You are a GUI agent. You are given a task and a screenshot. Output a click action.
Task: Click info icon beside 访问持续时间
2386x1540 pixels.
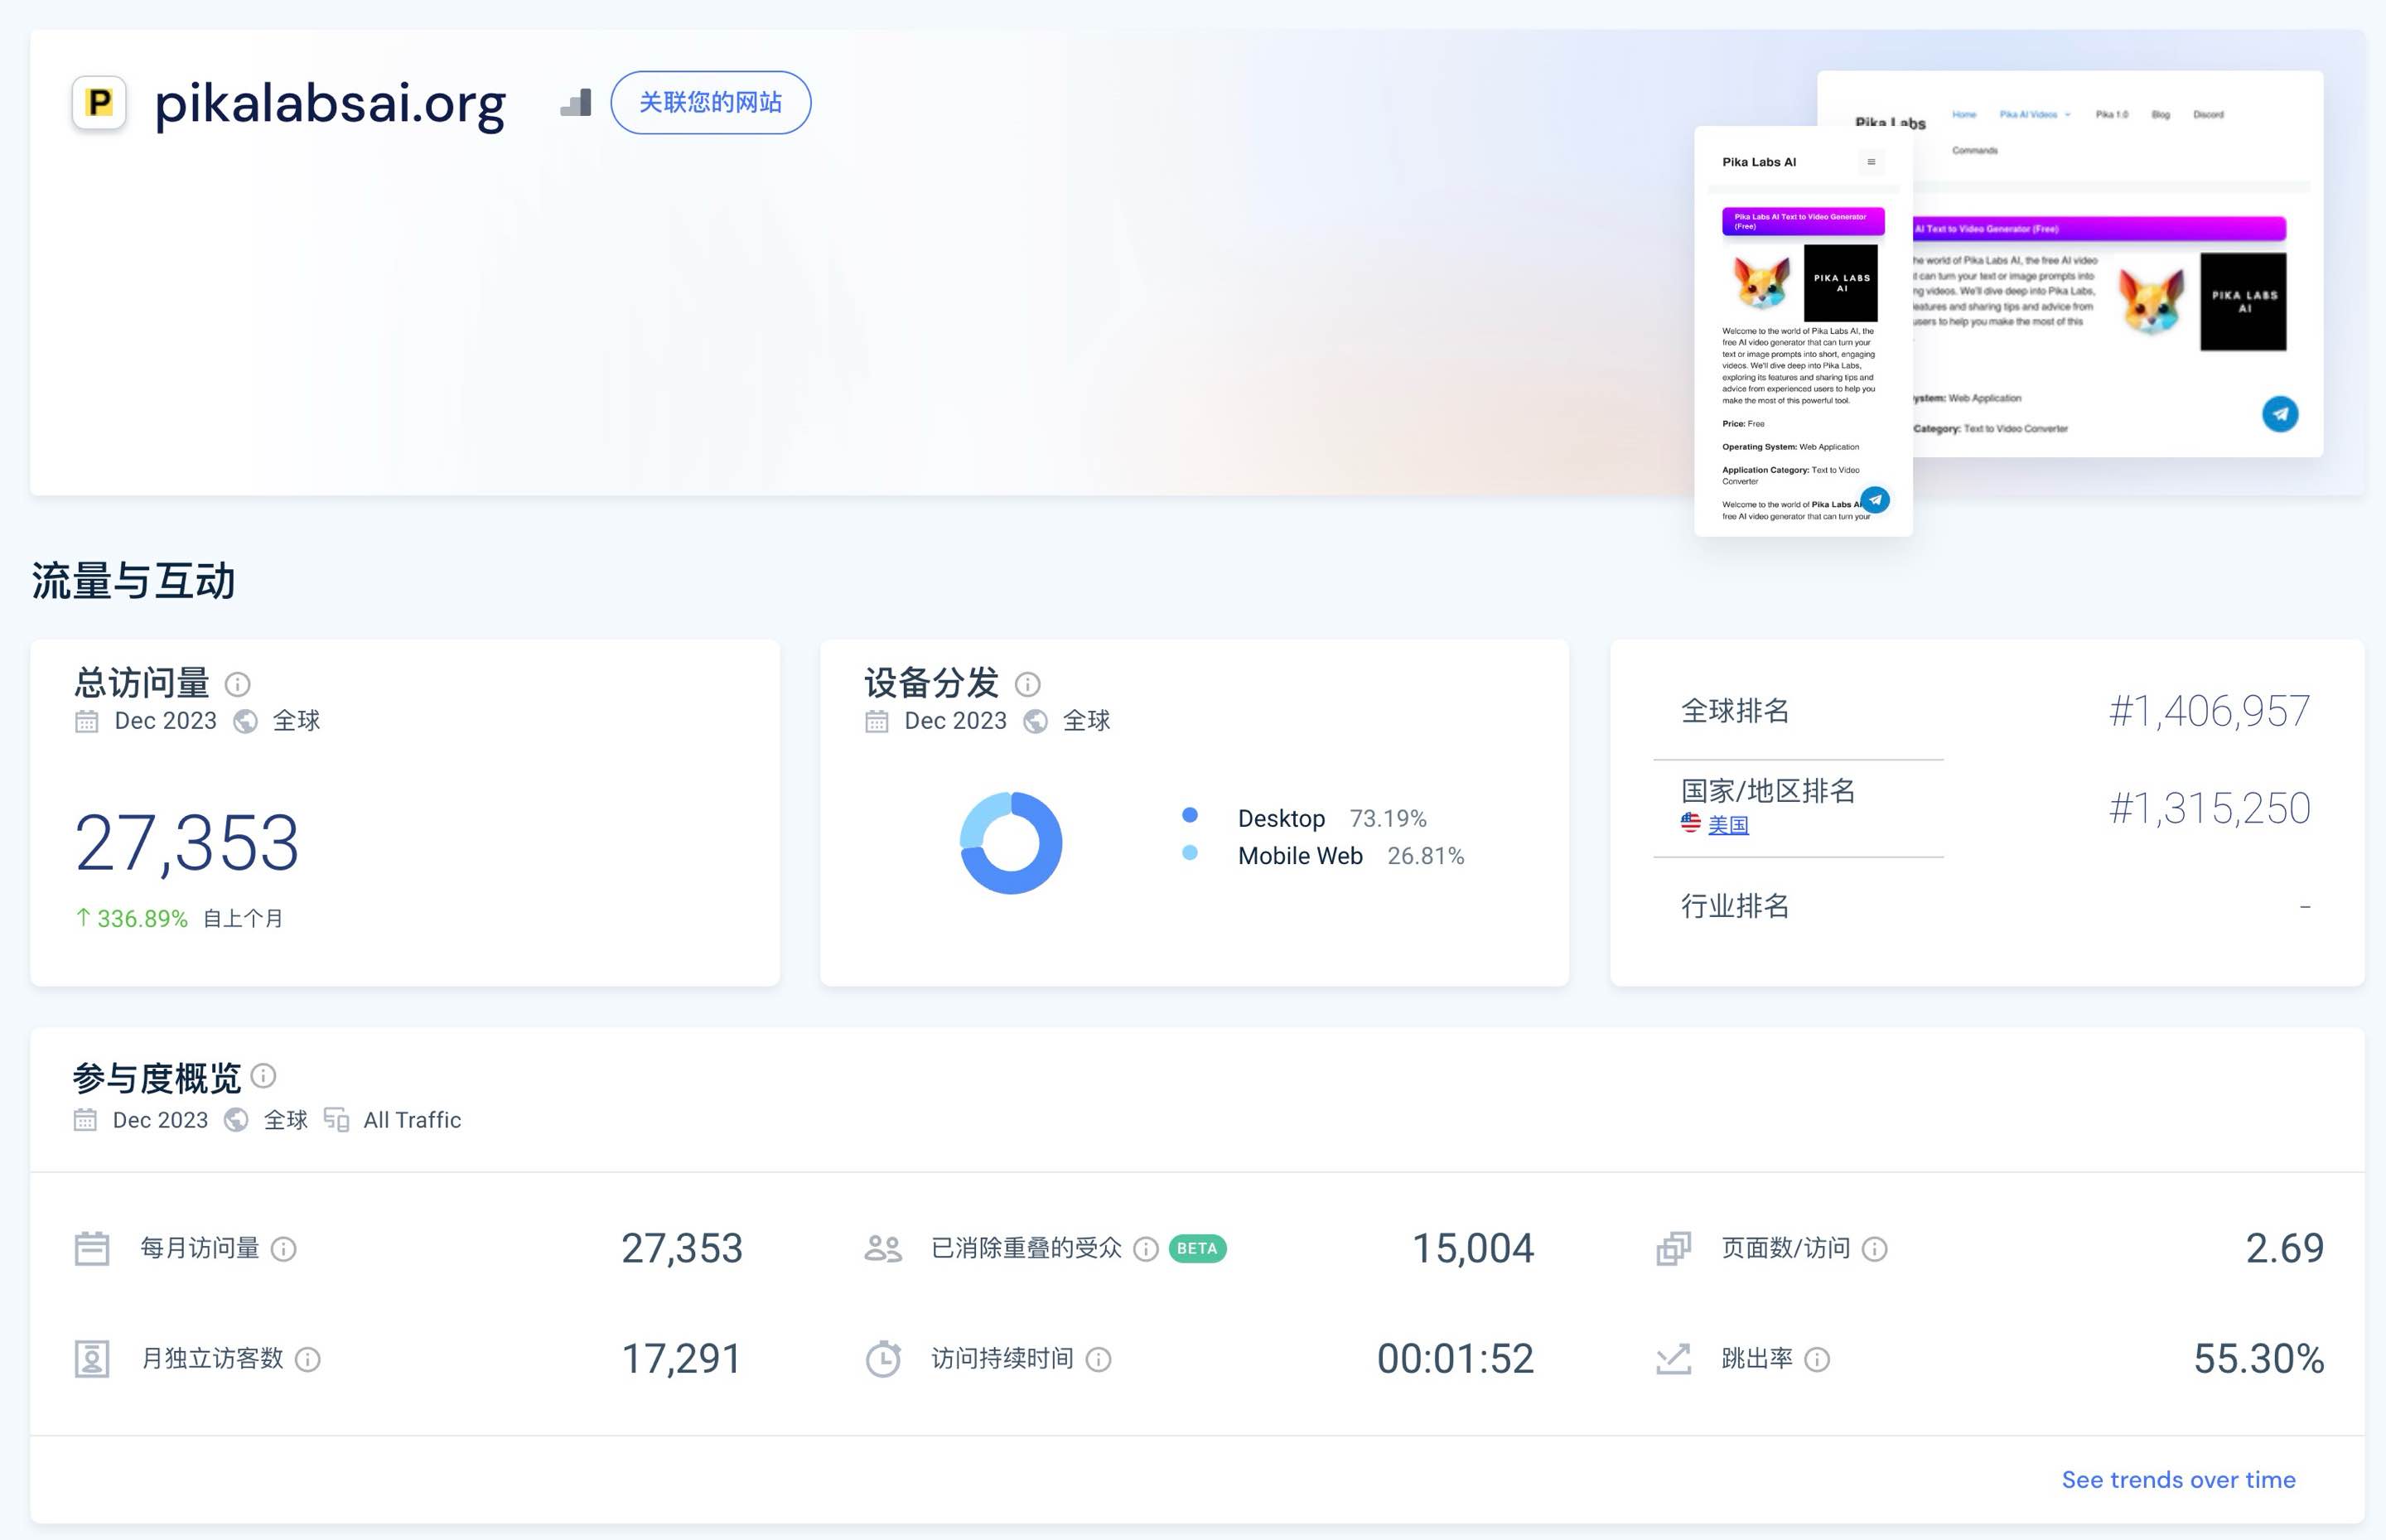tap(1098, 1360)
